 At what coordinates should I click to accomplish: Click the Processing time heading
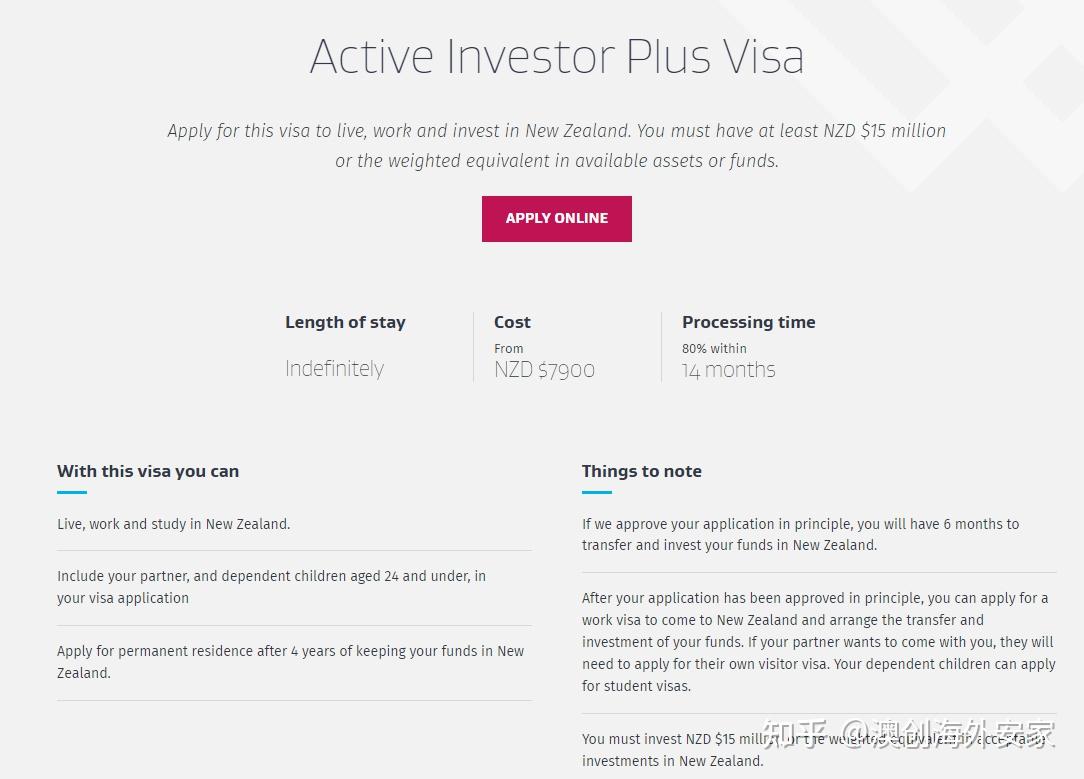pos(749,322)
